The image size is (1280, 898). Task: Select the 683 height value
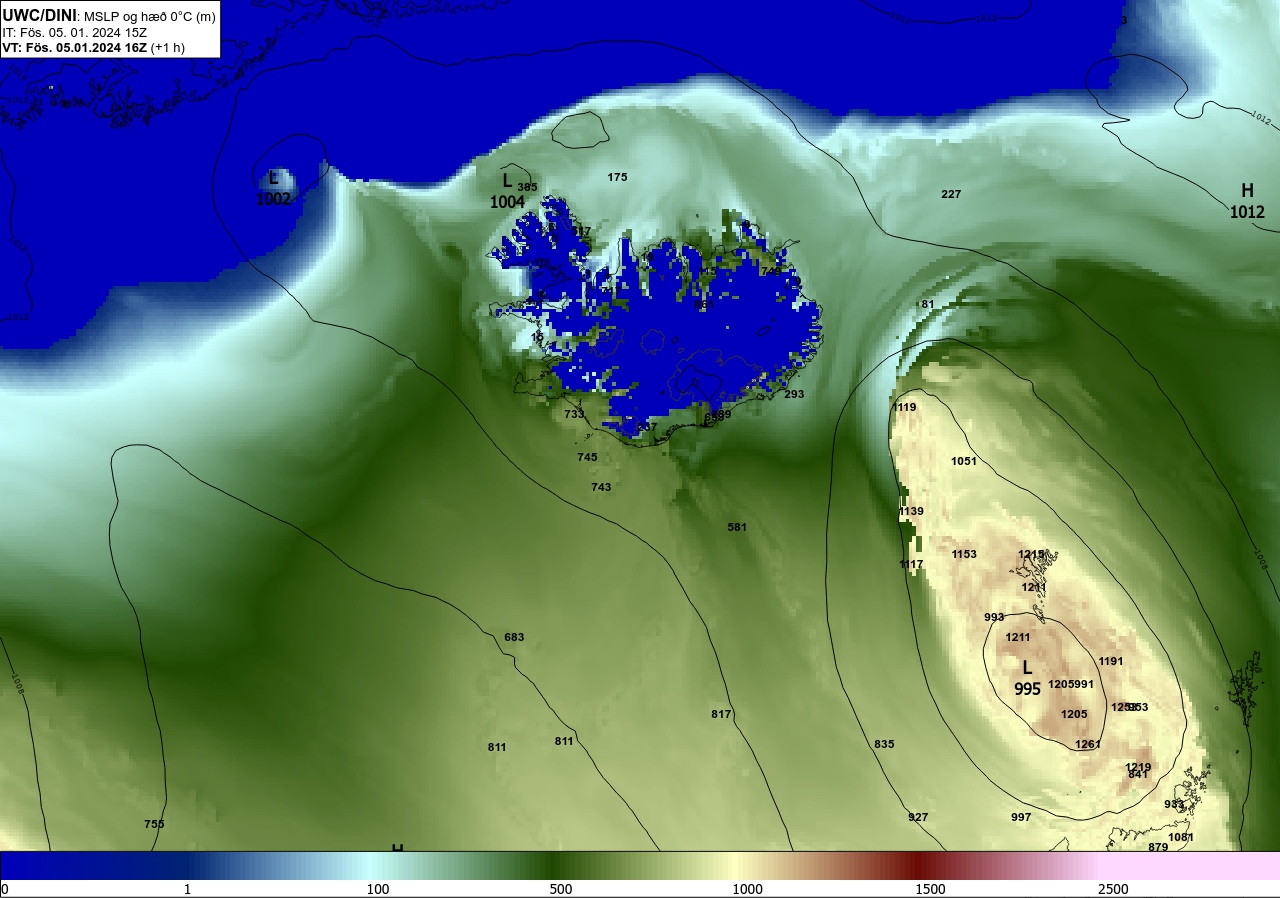click(x=514, y=637)
